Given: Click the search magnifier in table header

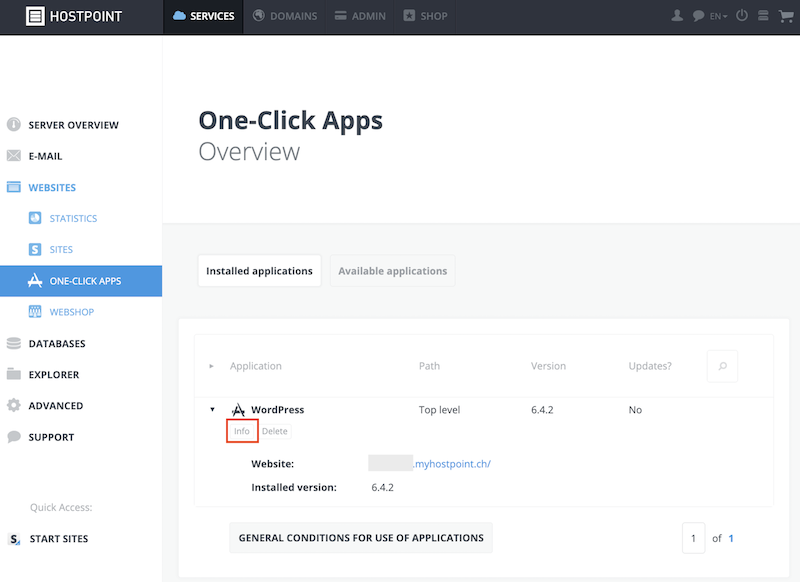Looking at the screenshot, I should coord(722,366).
